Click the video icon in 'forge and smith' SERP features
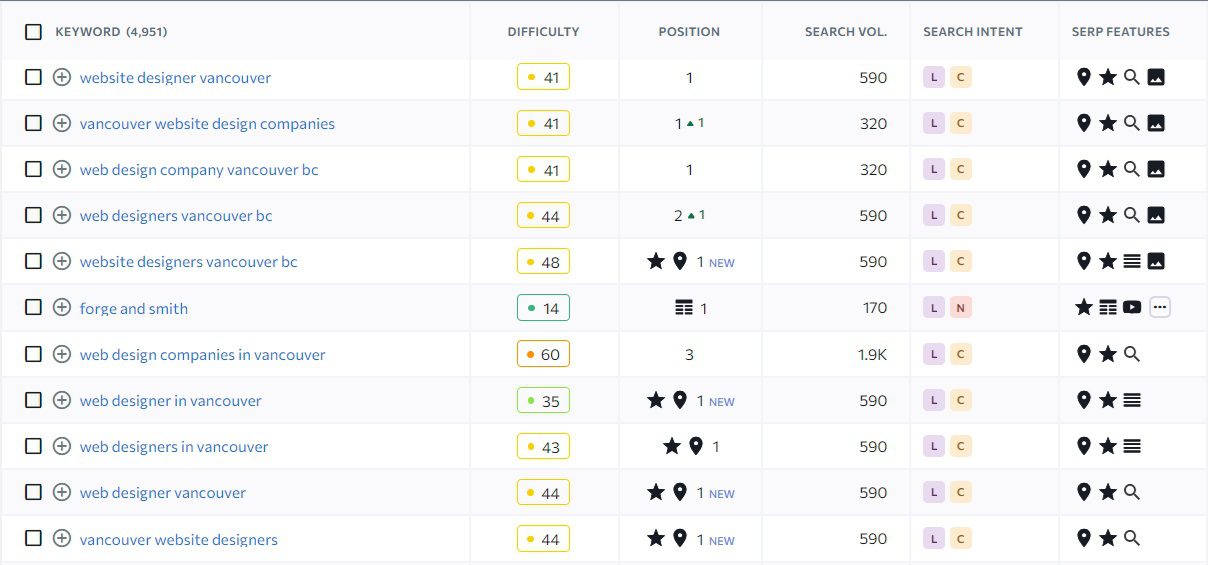The image size is (1208, 565). (1132, 308)
